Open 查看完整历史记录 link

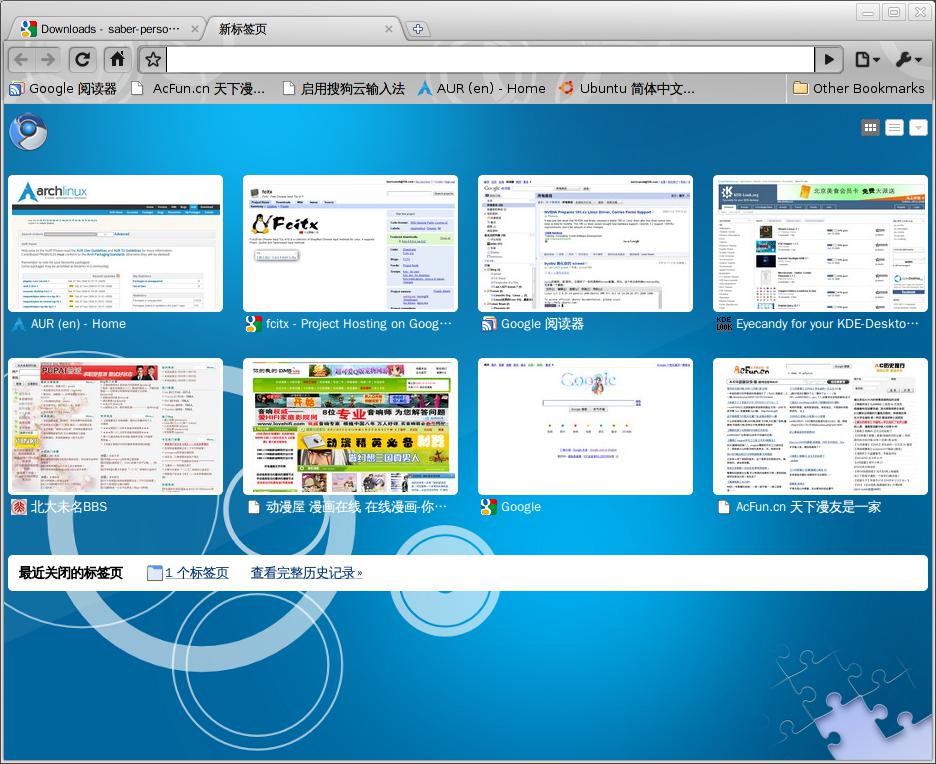(x=306, y=573)
